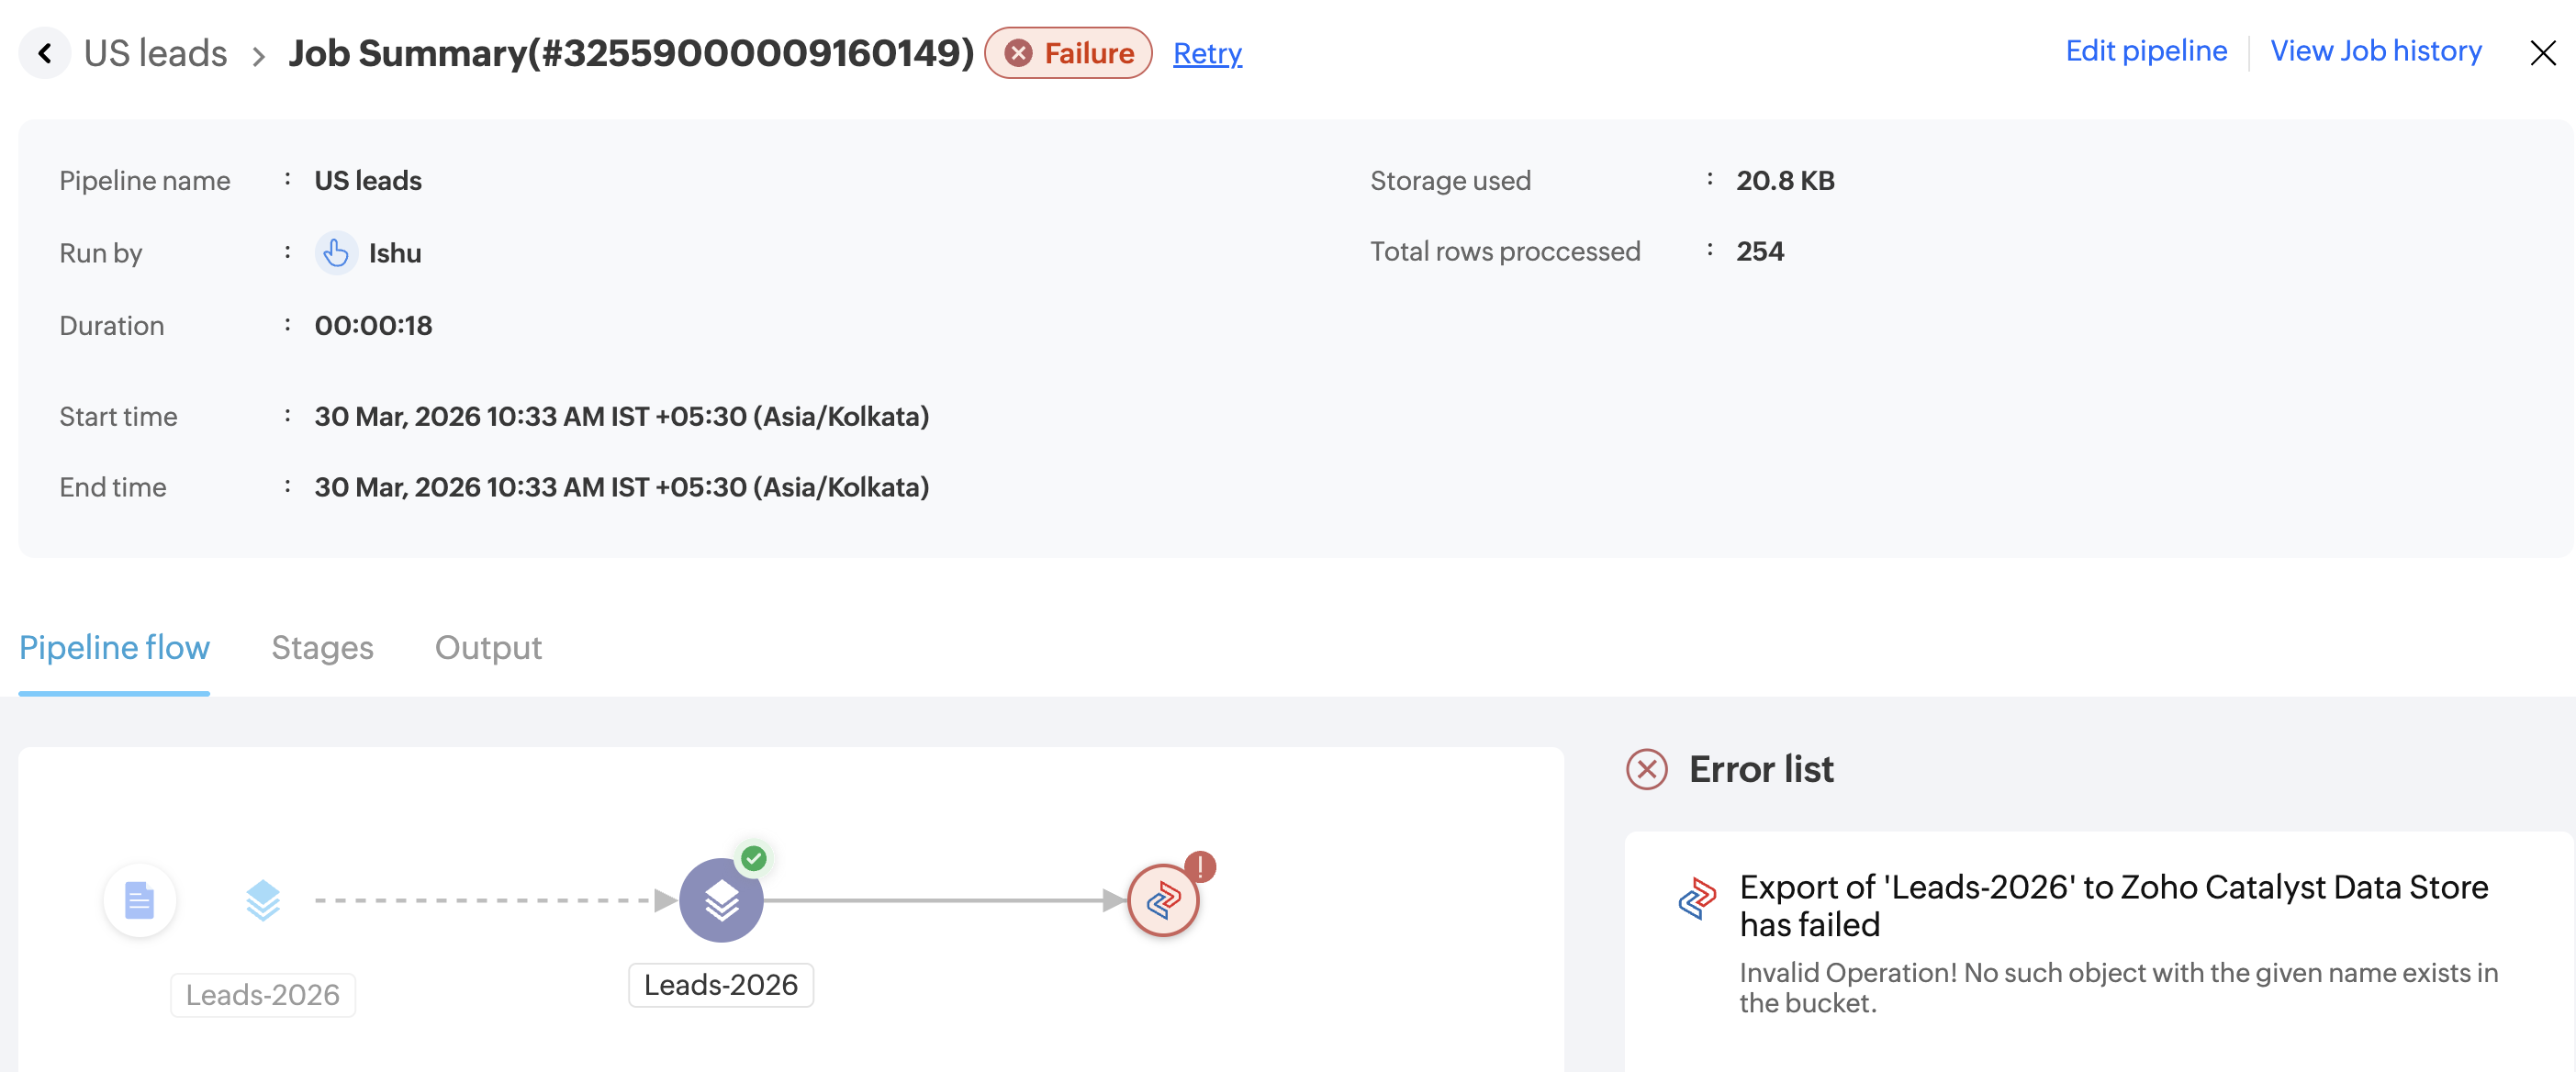Click the failed Zoho Catalyst destination node
This screenshot has width=2576, height=1072.
tap(1163, 900)
